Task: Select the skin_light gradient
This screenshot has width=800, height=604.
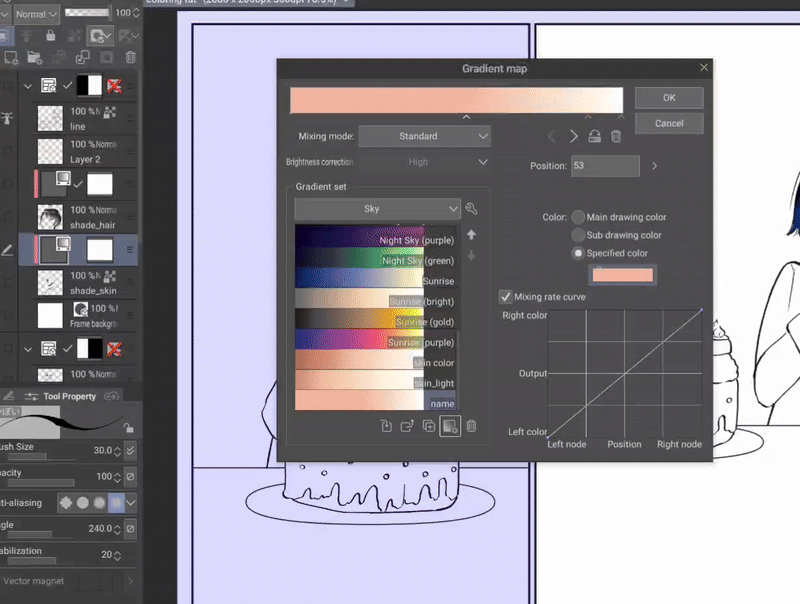Action: (375, 380)
